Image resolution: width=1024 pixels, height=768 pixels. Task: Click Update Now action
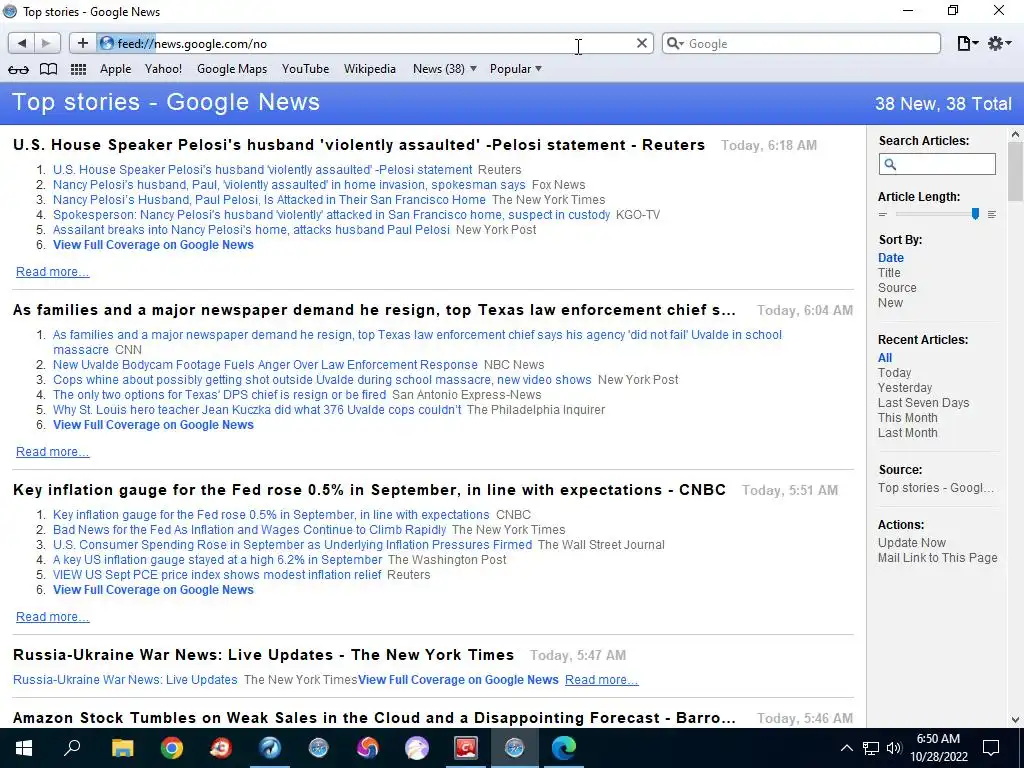(x=912, y=543)
